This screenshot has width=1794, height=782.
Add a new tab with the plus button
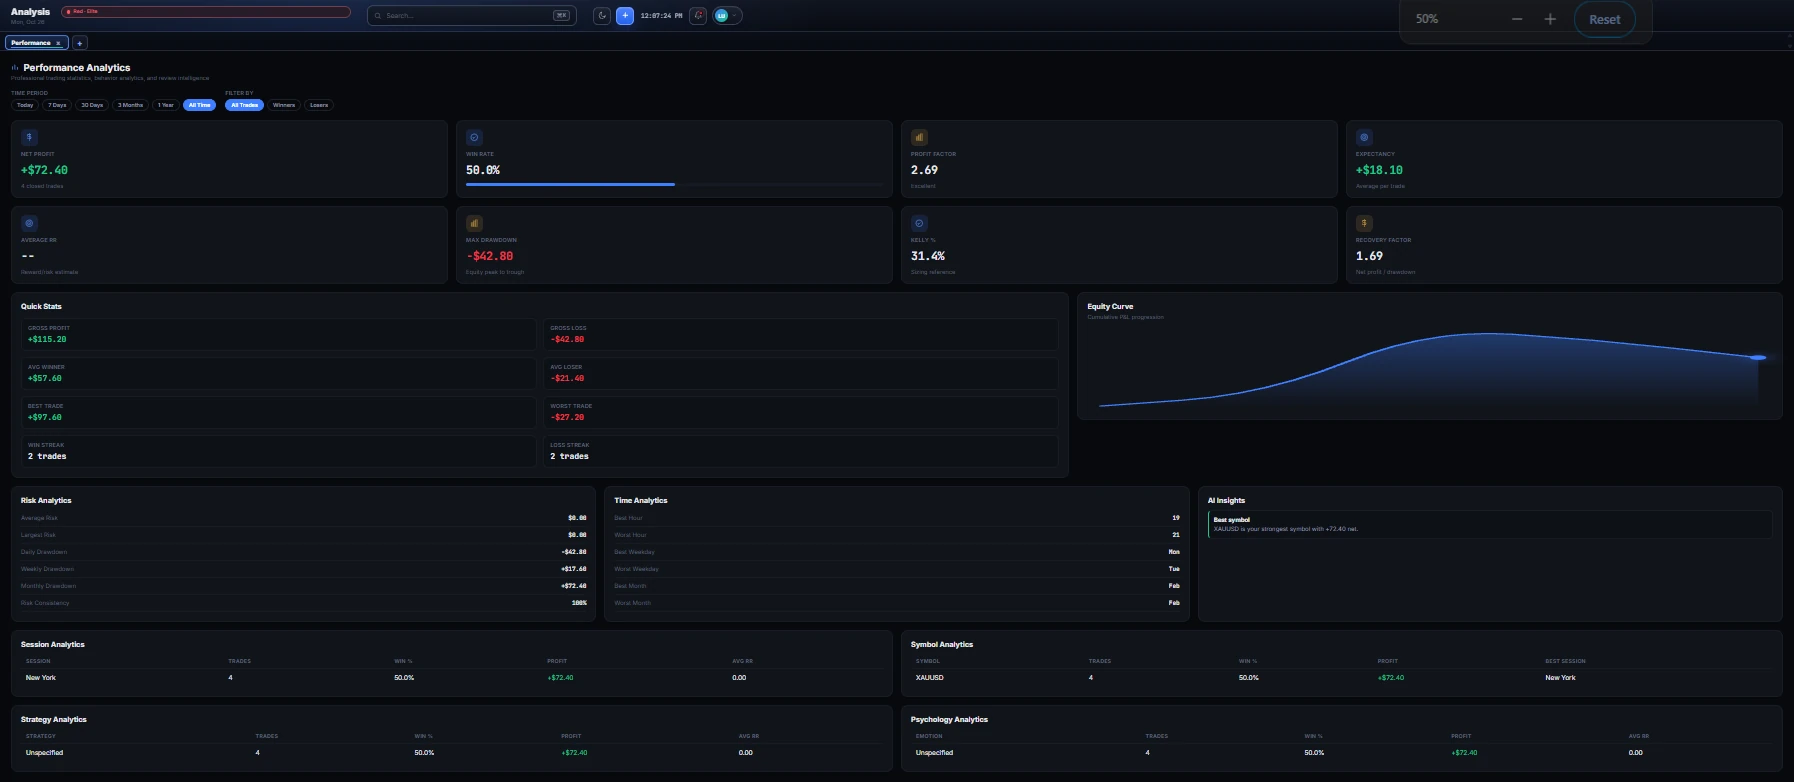click(80, 43)
